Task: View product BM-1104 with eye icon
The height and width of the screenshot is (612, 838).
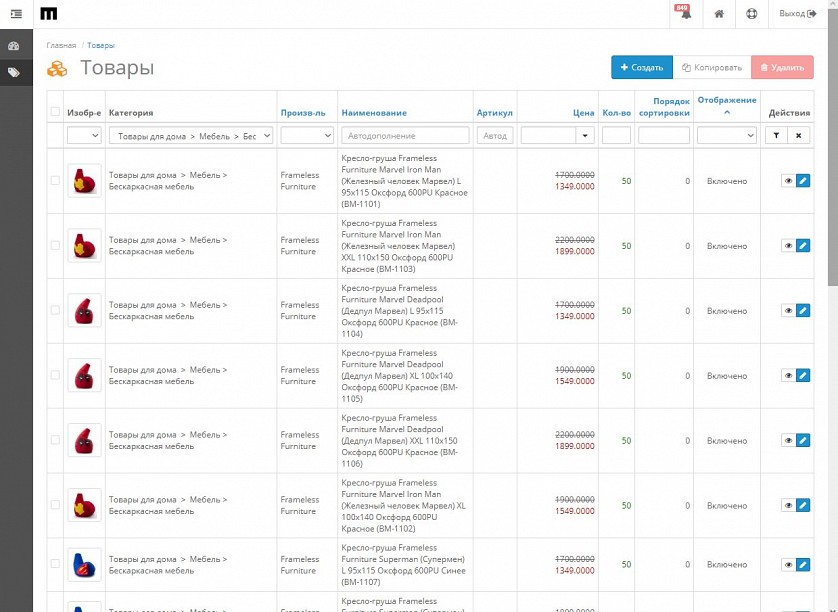Action: (x=788, y=311)
